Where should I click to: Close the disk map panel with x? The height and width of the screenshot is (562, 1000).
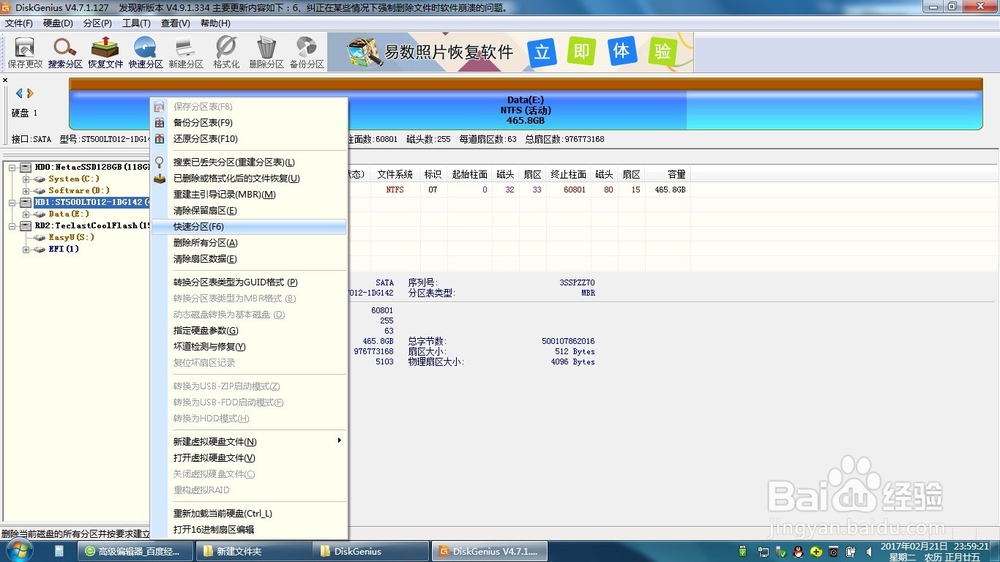[x=4, y=80]
